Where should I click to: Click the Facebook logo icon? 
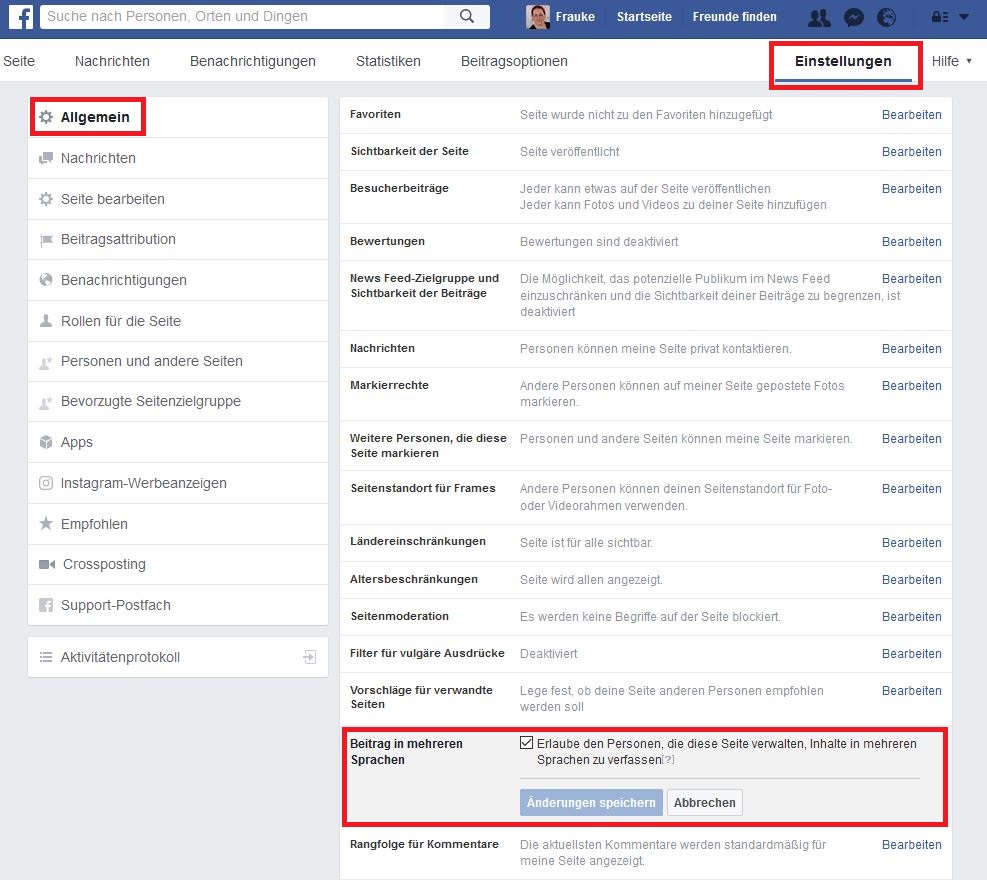click(x=21, y=17)
